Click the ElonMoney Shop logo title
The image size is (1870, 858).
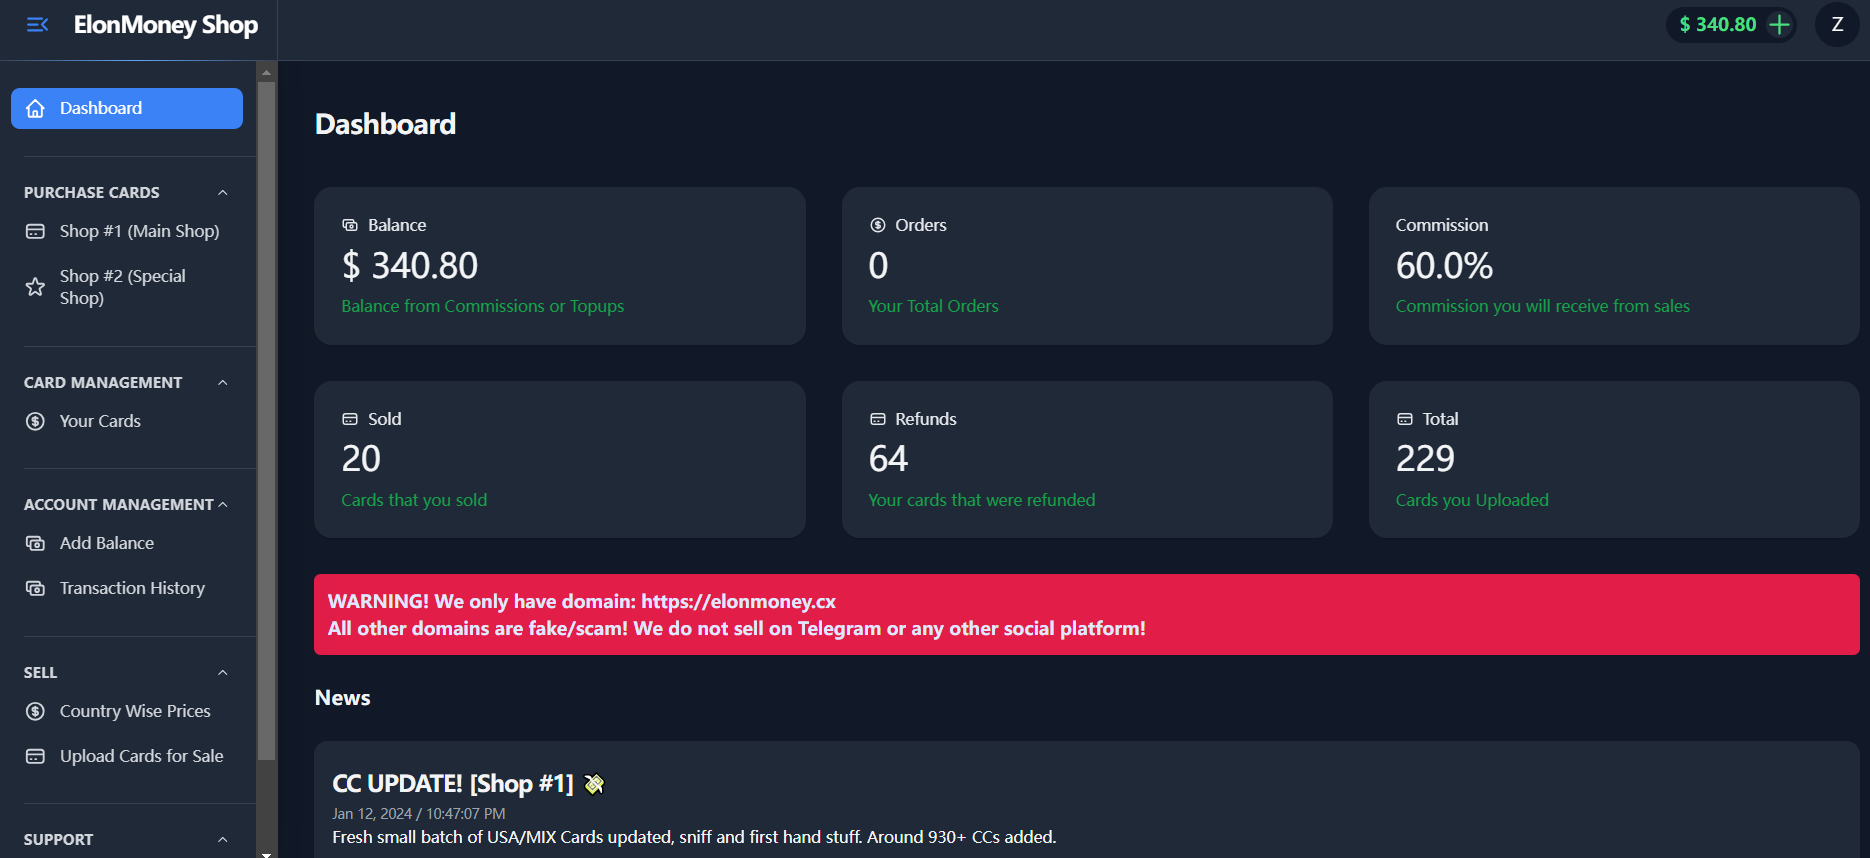click(x=166, y=25)
